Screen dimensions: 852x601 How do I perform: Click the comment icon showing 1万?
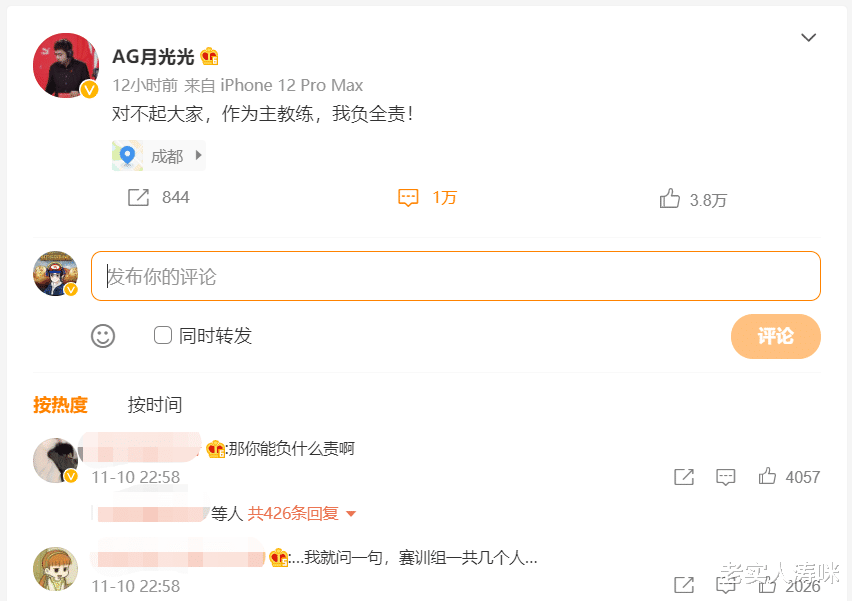coord(408,198)
